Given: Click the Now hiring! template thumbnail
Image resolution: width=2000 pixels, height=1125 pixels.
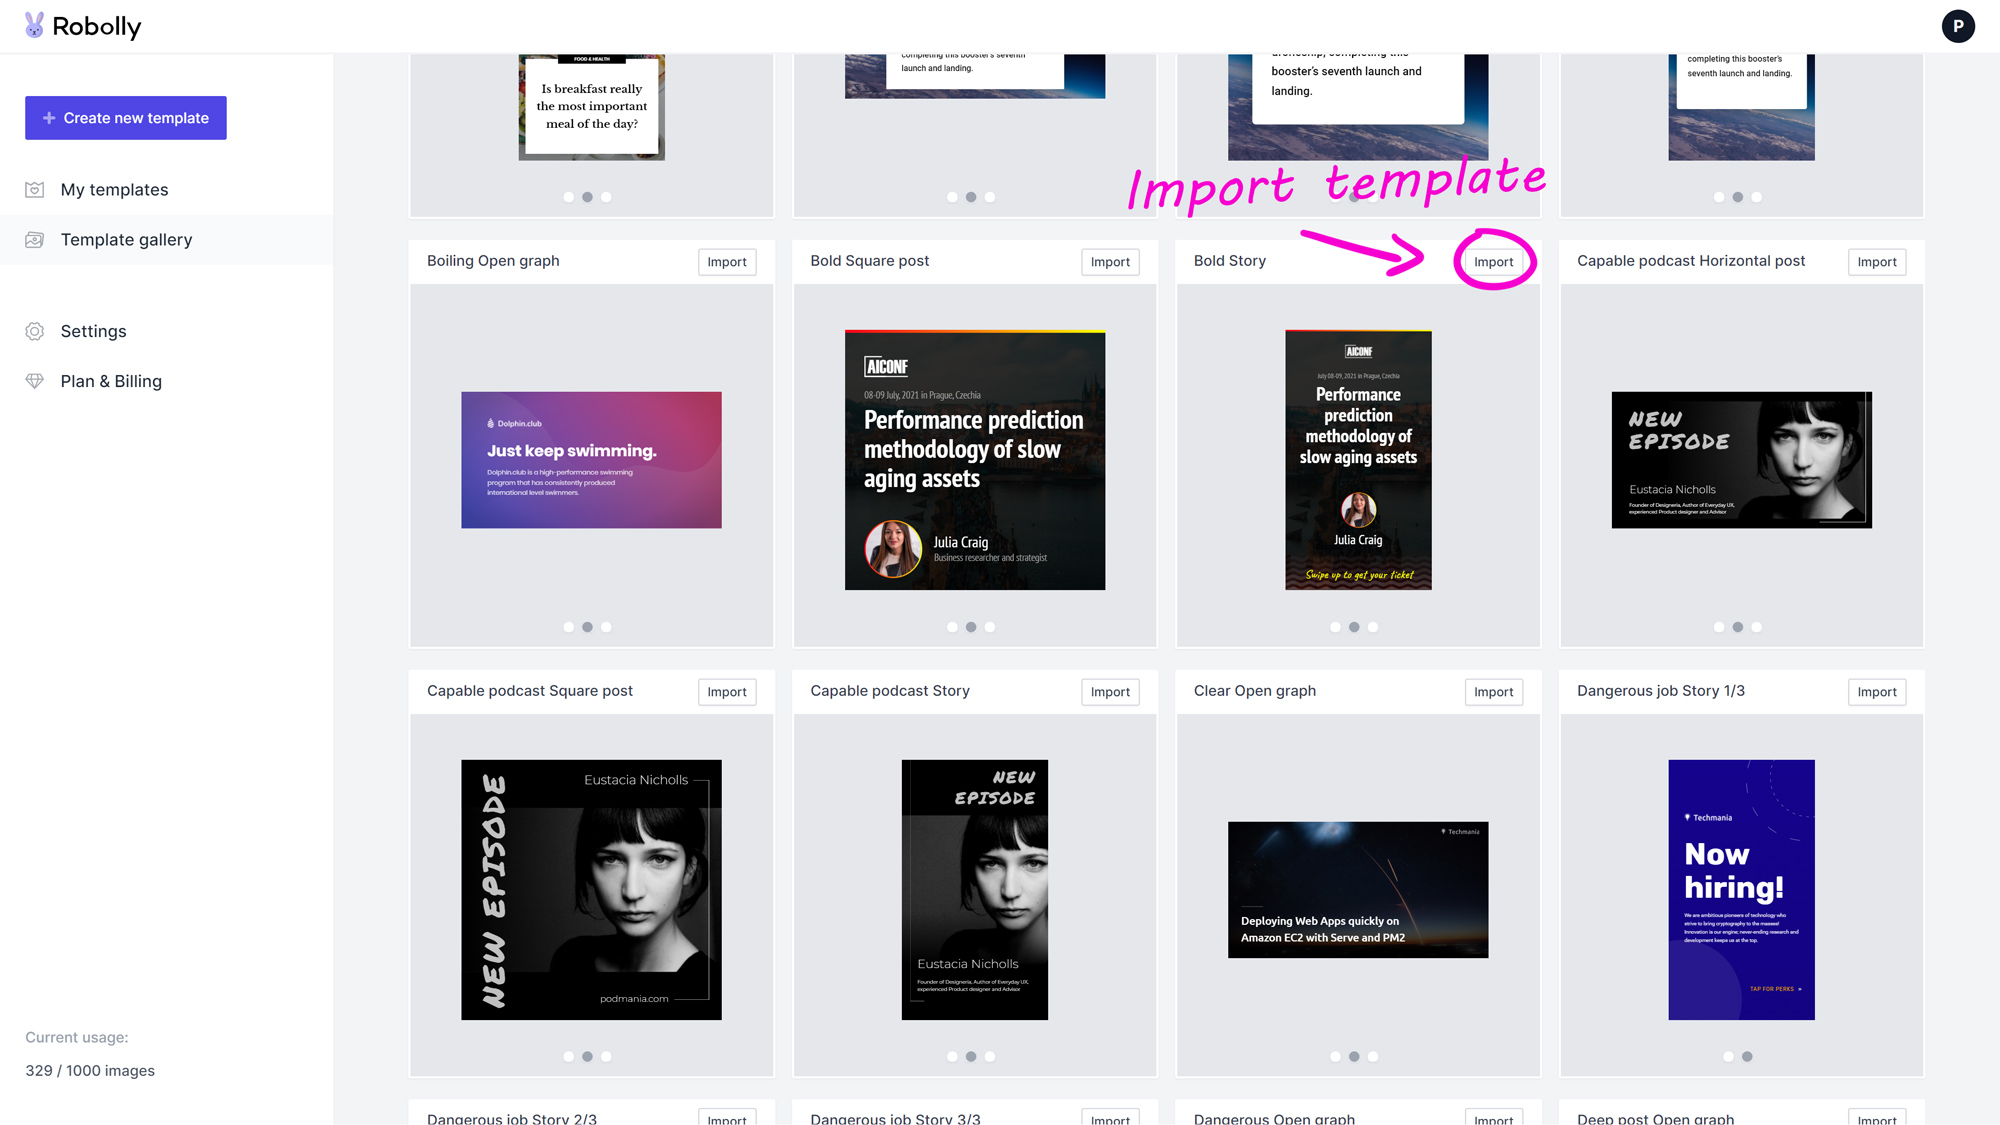Looking at the screenshot, I should 1741,889.
